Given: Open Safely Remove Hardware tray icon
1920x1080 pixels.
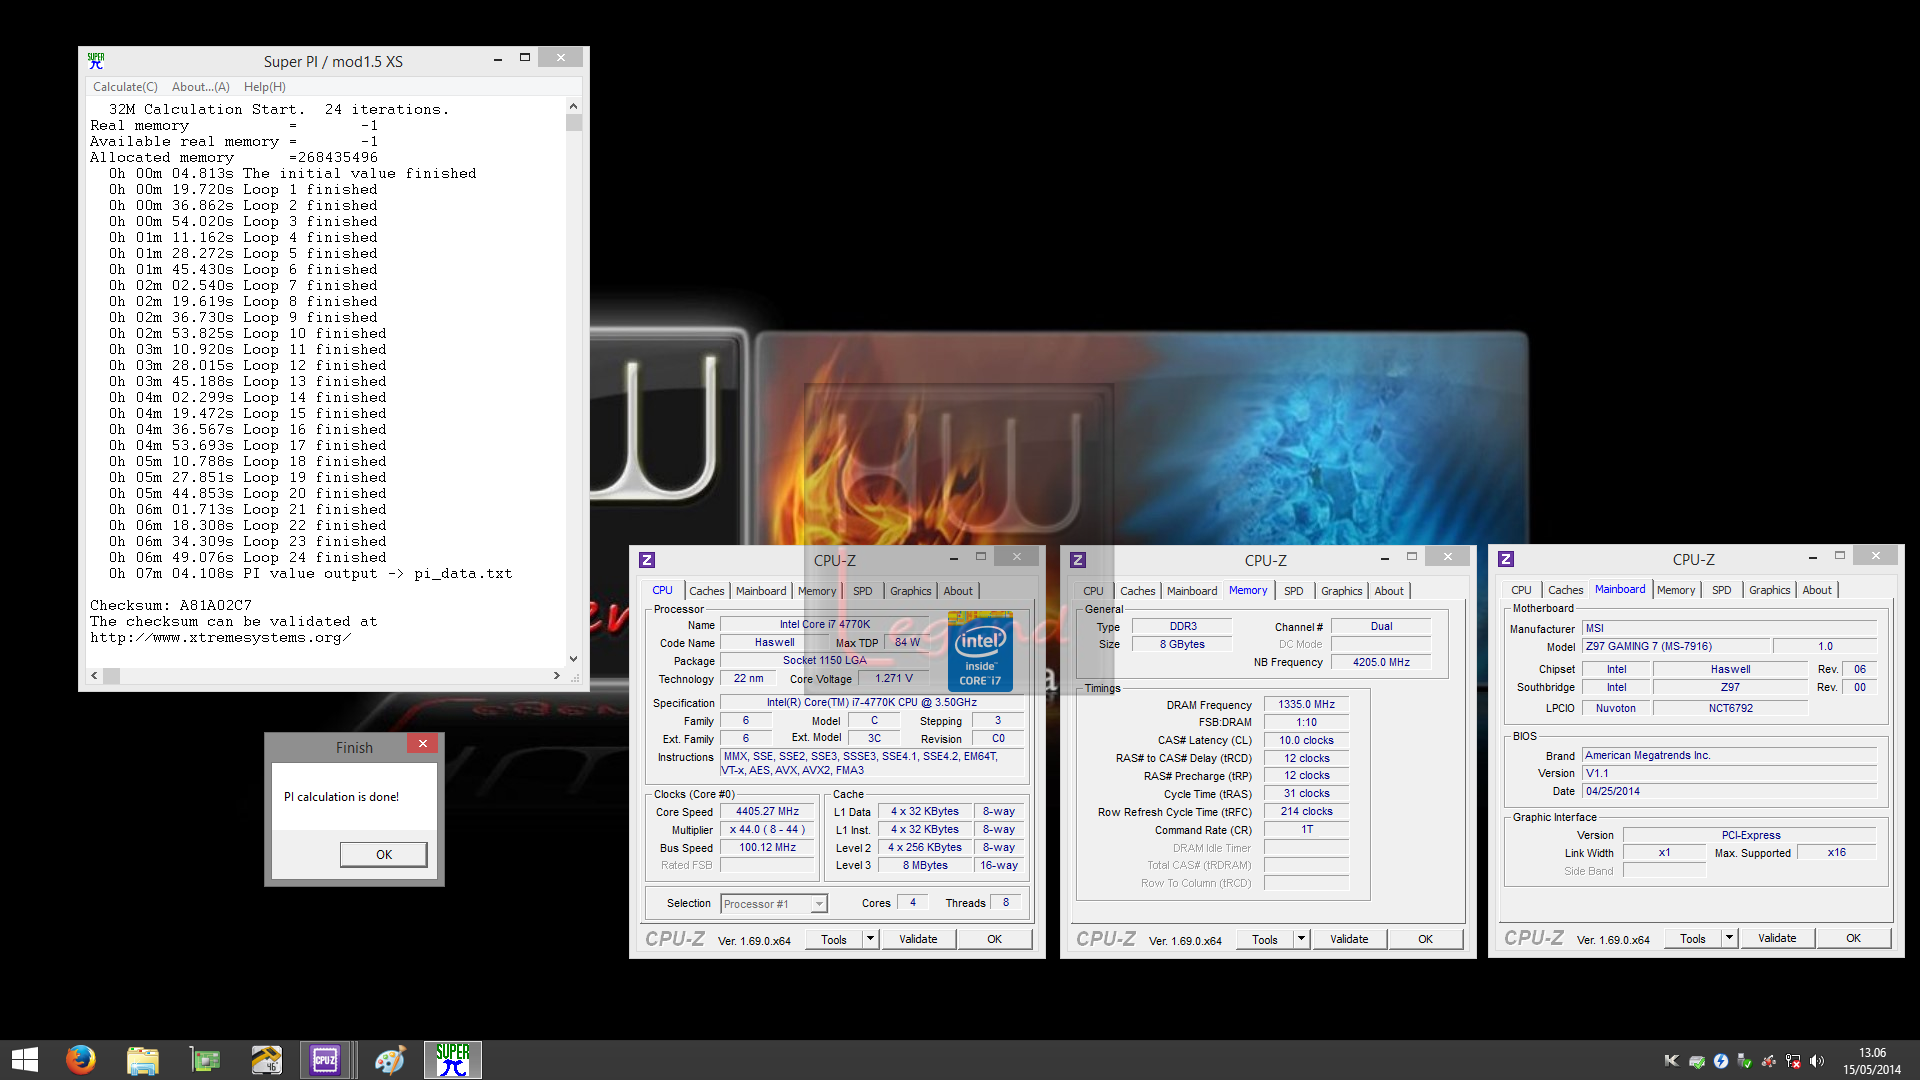Looking at the screenshot, I should coord(1745,1061).
